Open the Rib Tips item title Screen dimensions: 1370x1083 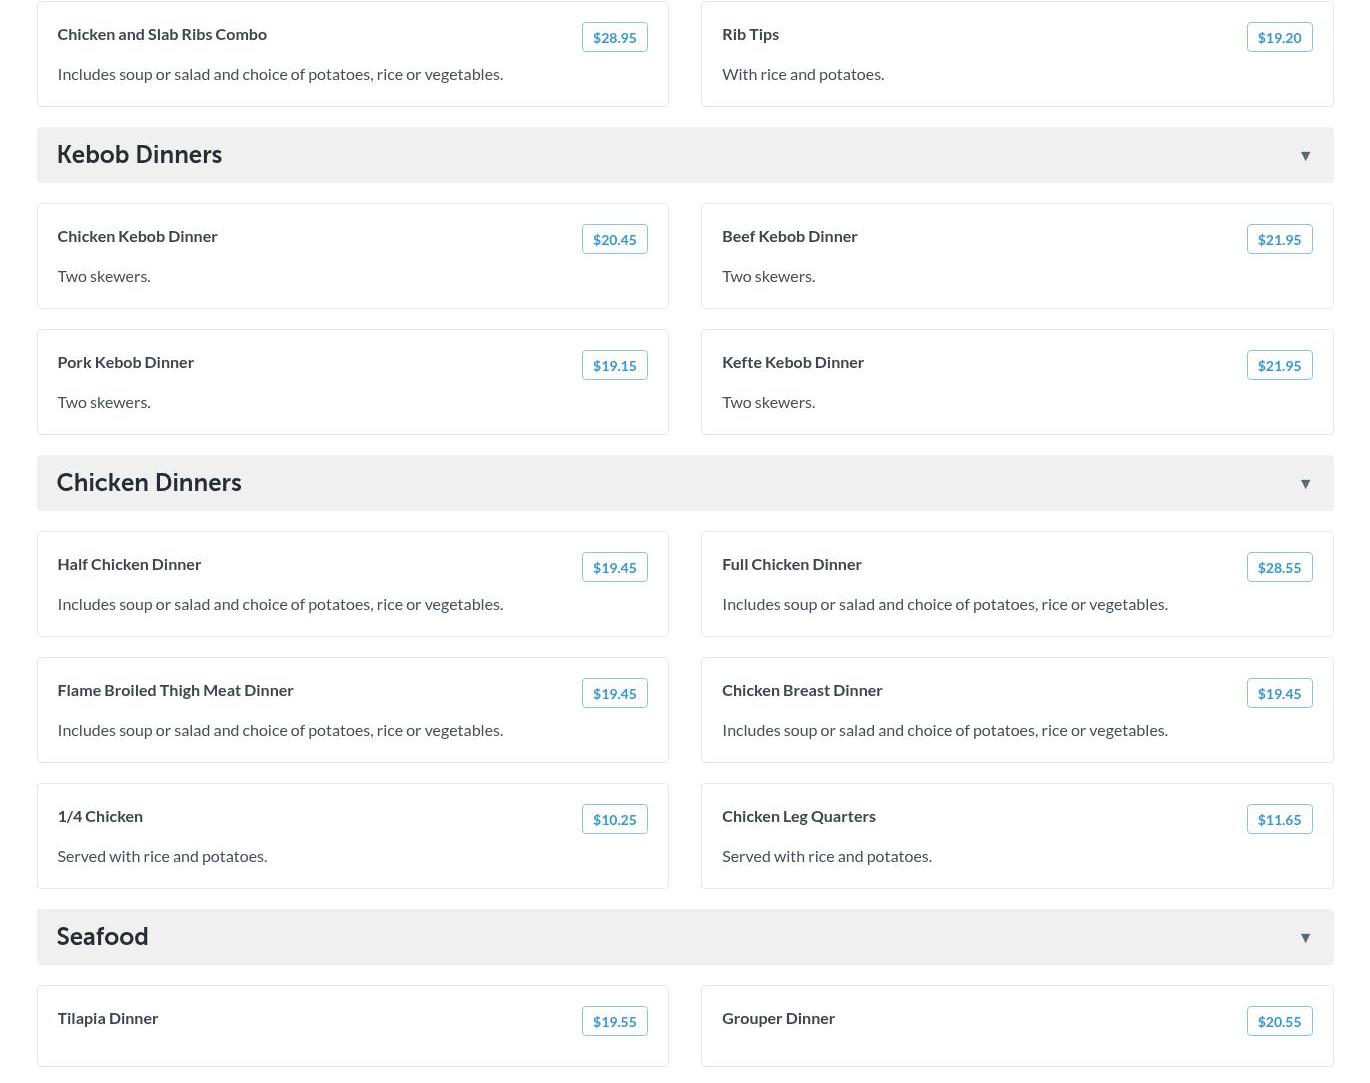pos(750,35)
